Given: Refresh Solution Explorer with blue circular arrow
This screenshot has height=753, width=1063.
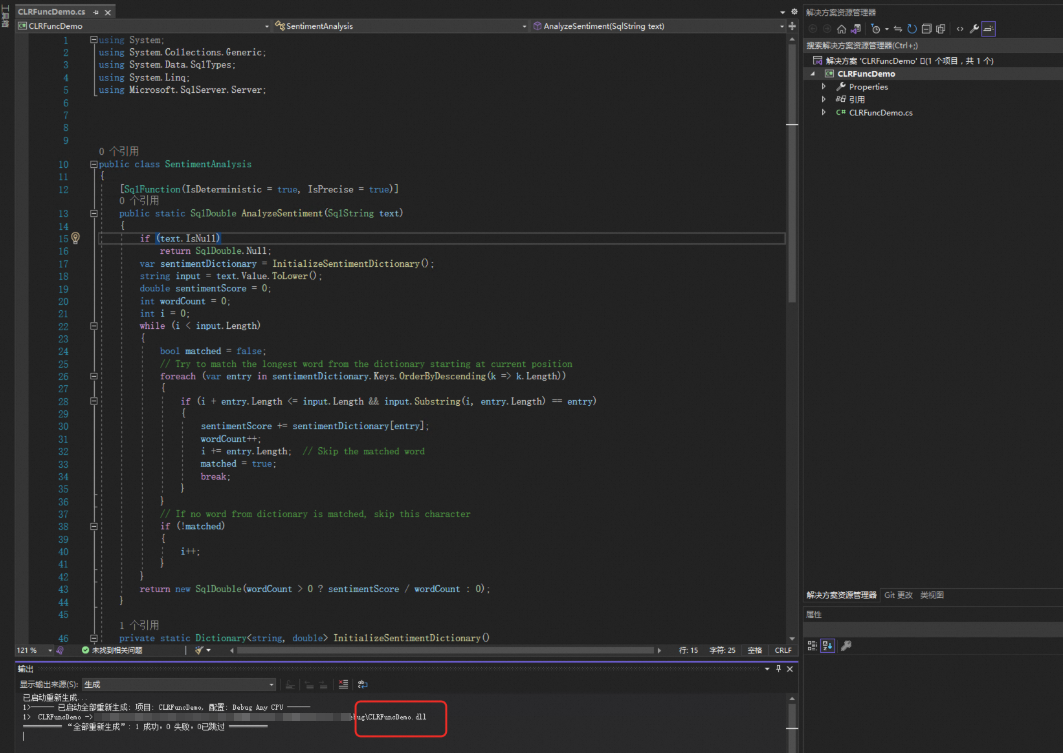Looking at the screenshot, I should (x=912, y=29).
